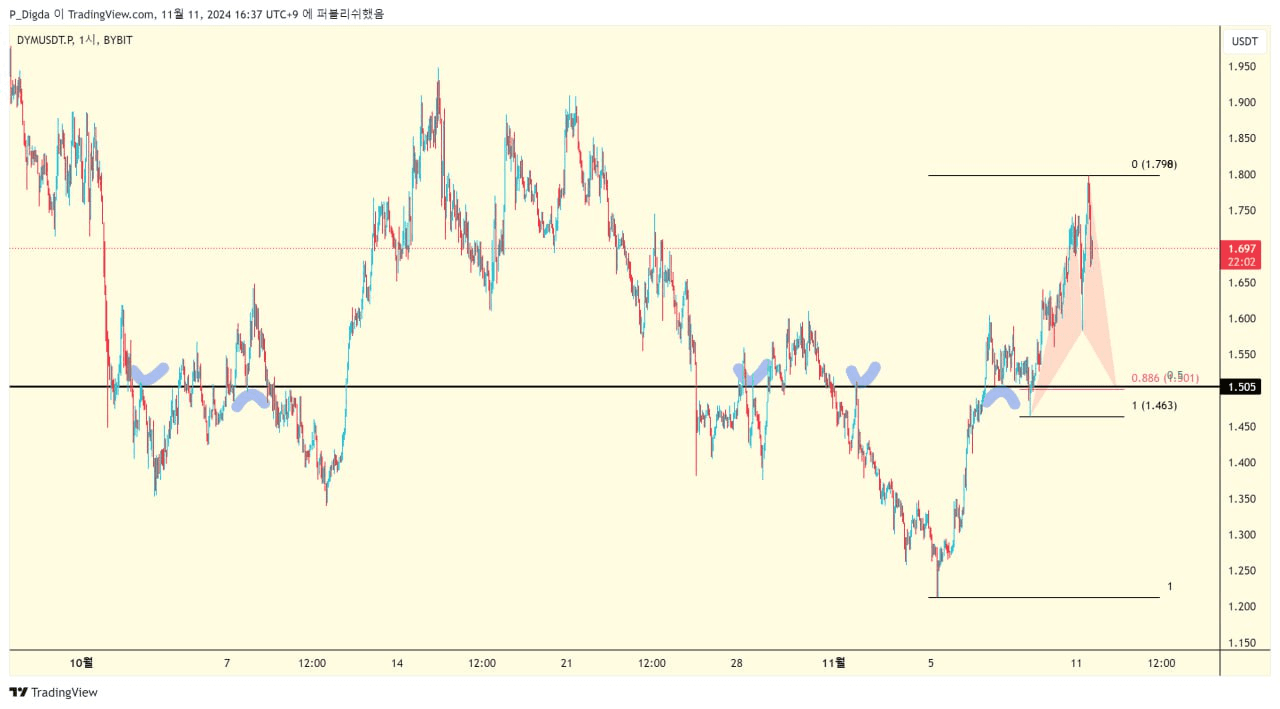The width and height of the screenshot is (1280, 709).
Task: Select the DYMUSDT.P symbol title on the chart
Action: coord(45,40)
